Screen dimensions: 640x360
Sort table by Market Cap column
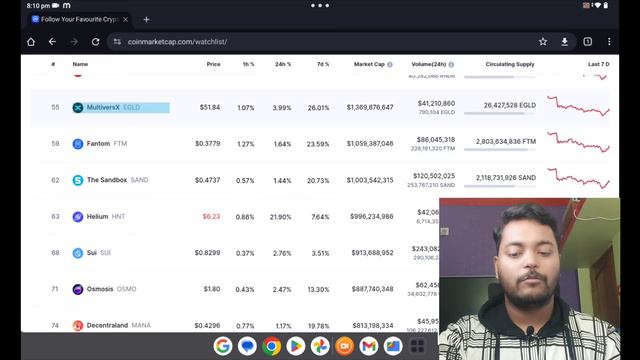[x=369, y=64]
